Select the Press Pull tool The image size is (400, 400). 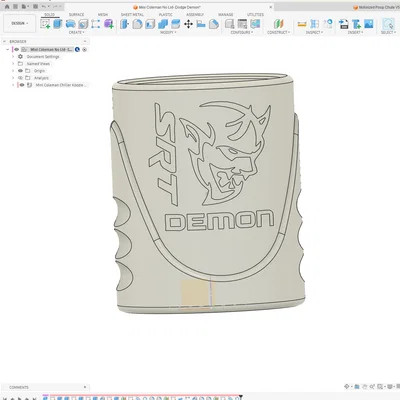(124, 24)
